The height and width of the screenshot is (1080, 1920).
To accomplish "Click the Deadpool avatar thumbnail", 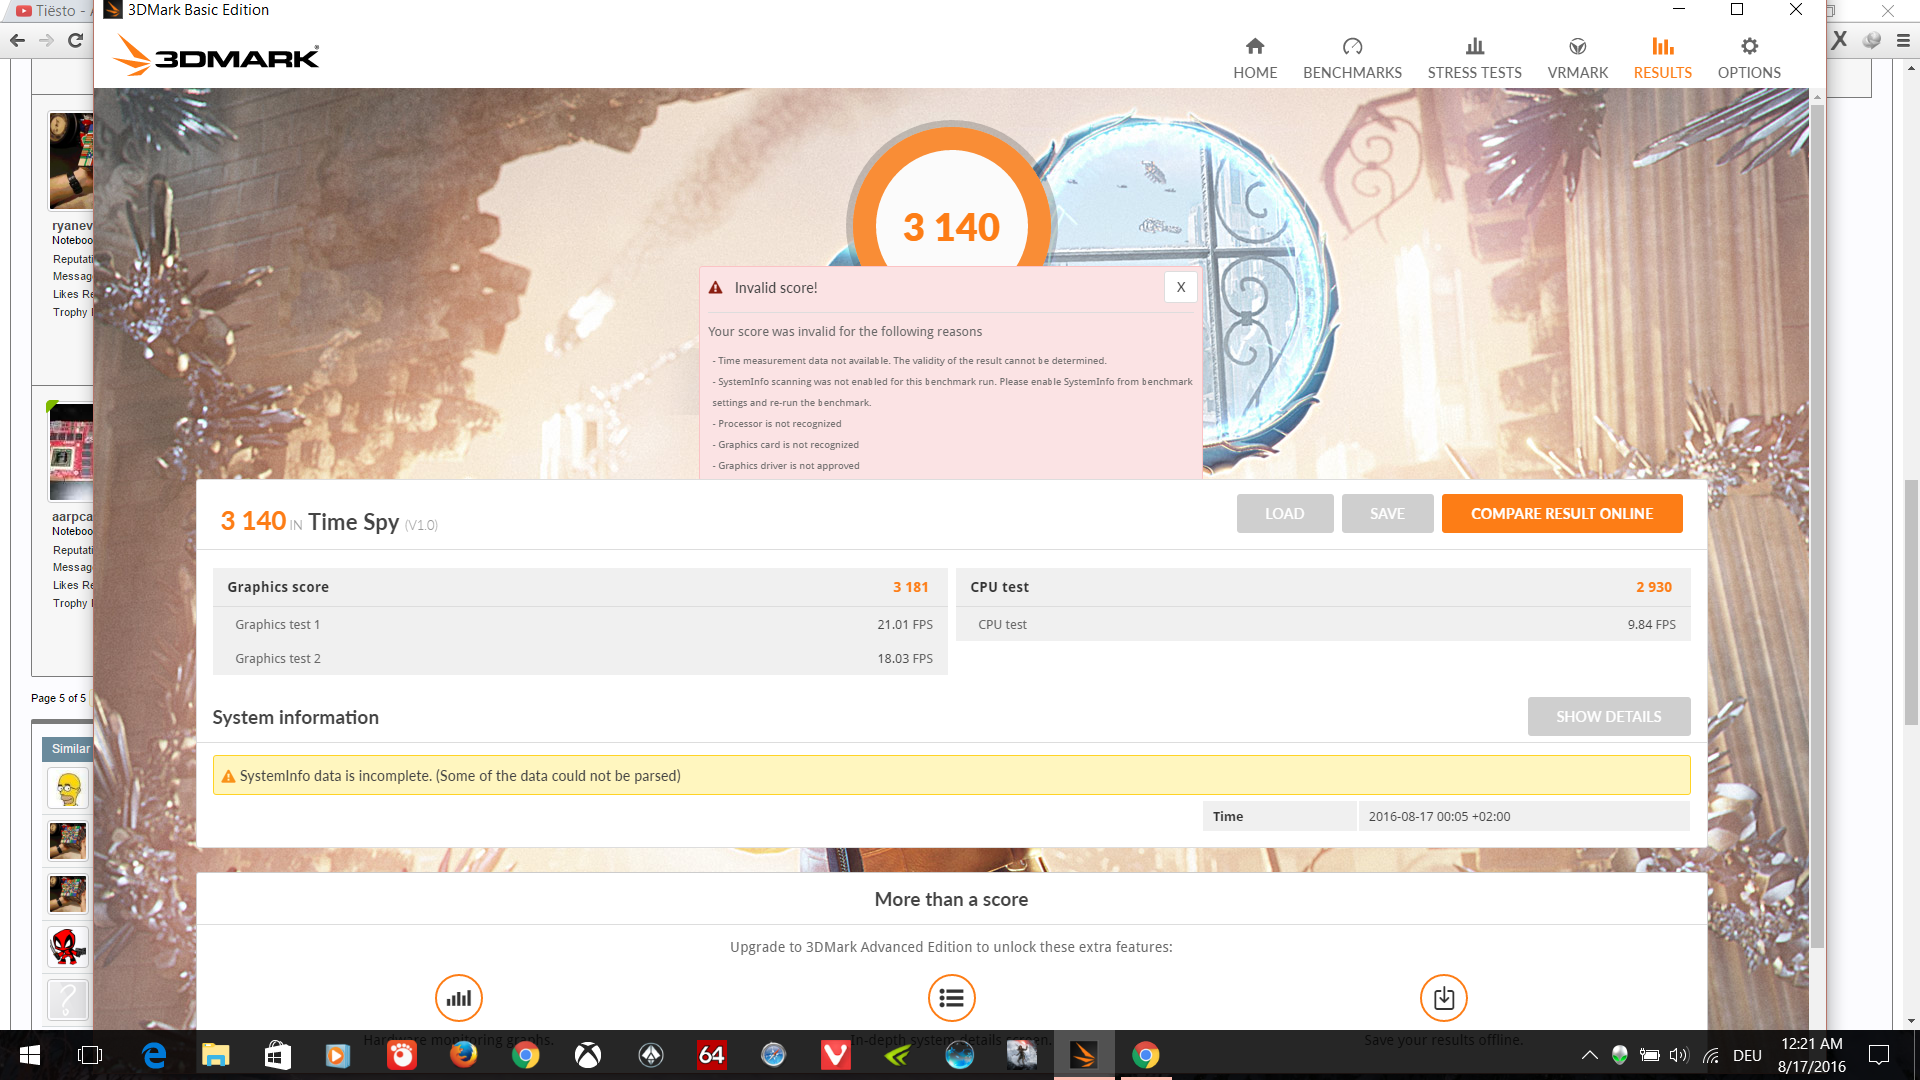I will [67, 946].
